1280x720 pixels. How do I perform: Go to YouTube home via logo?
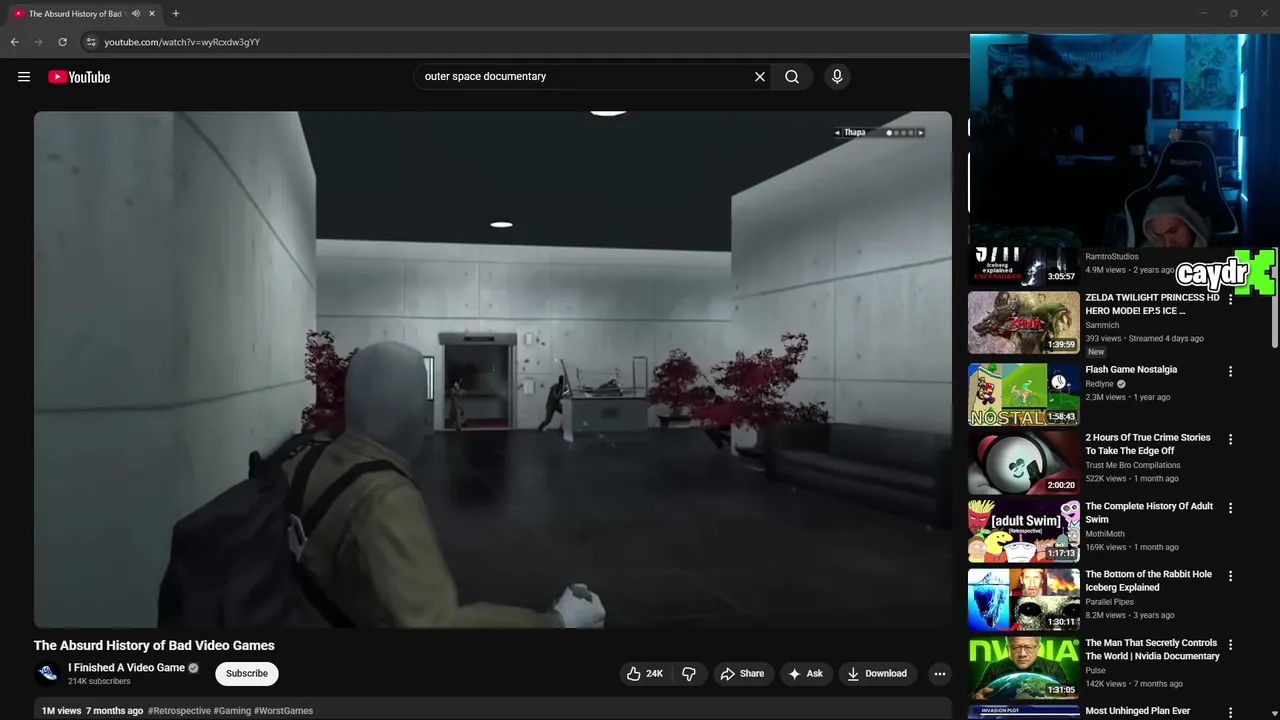[x=79, y=77]
